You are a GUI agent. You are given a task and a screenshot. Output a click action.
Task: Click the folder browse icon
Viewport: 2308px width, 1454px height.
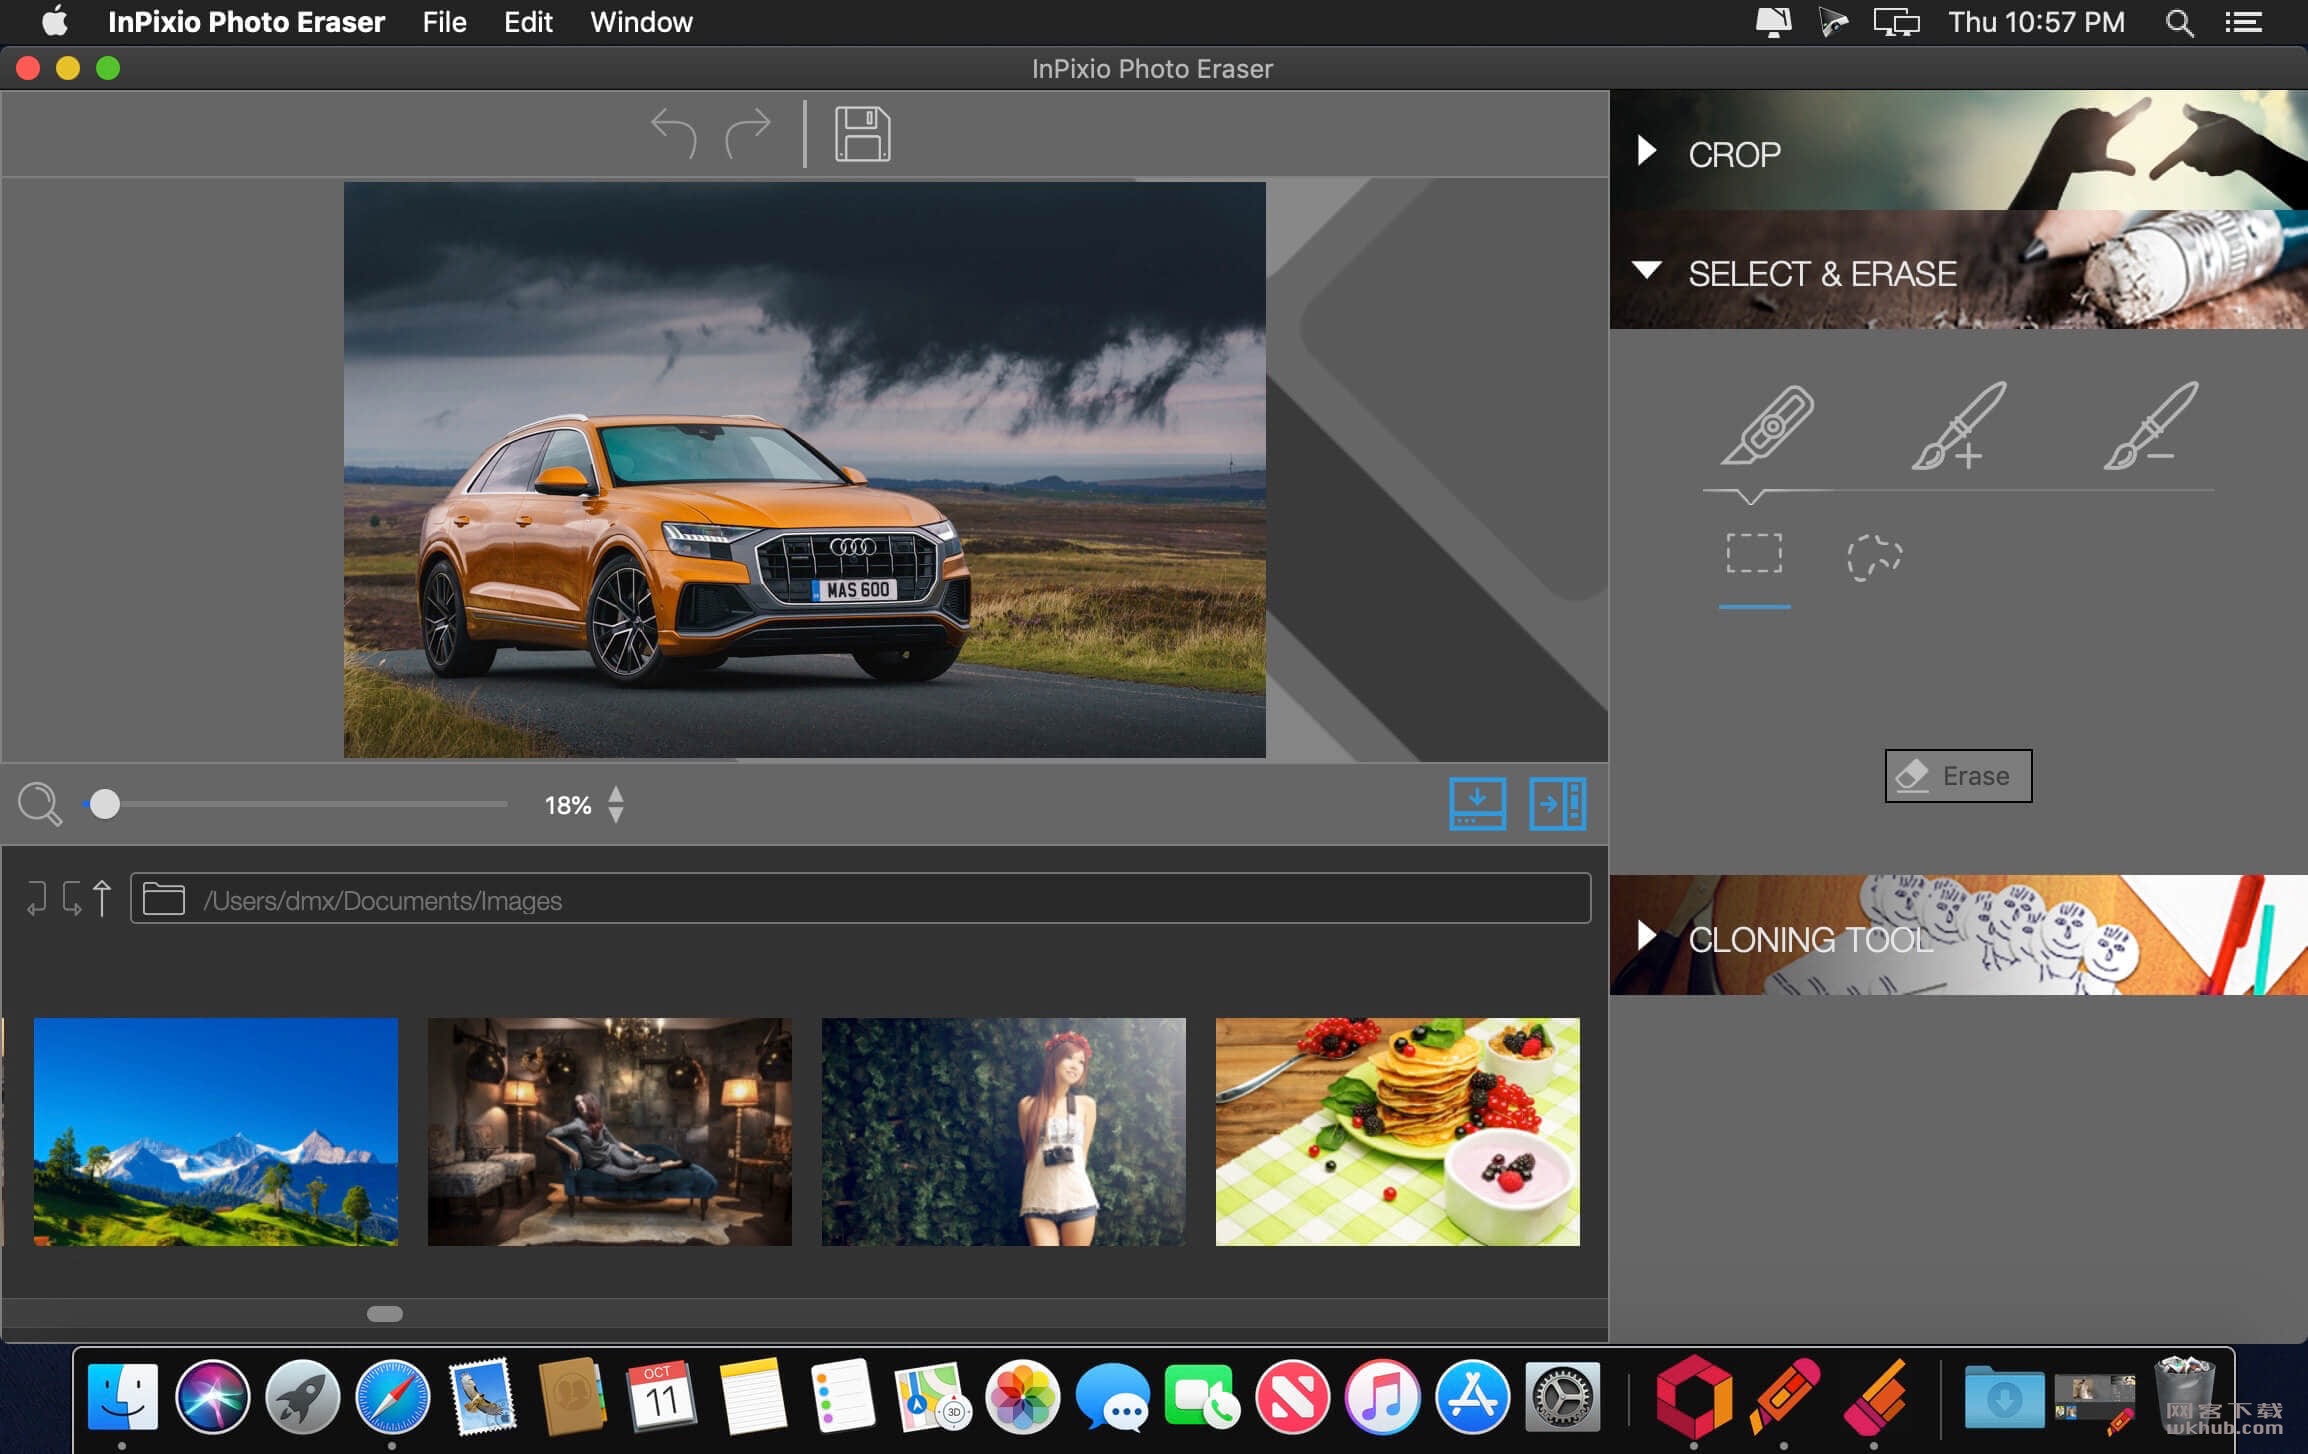[x=164, y=899]
